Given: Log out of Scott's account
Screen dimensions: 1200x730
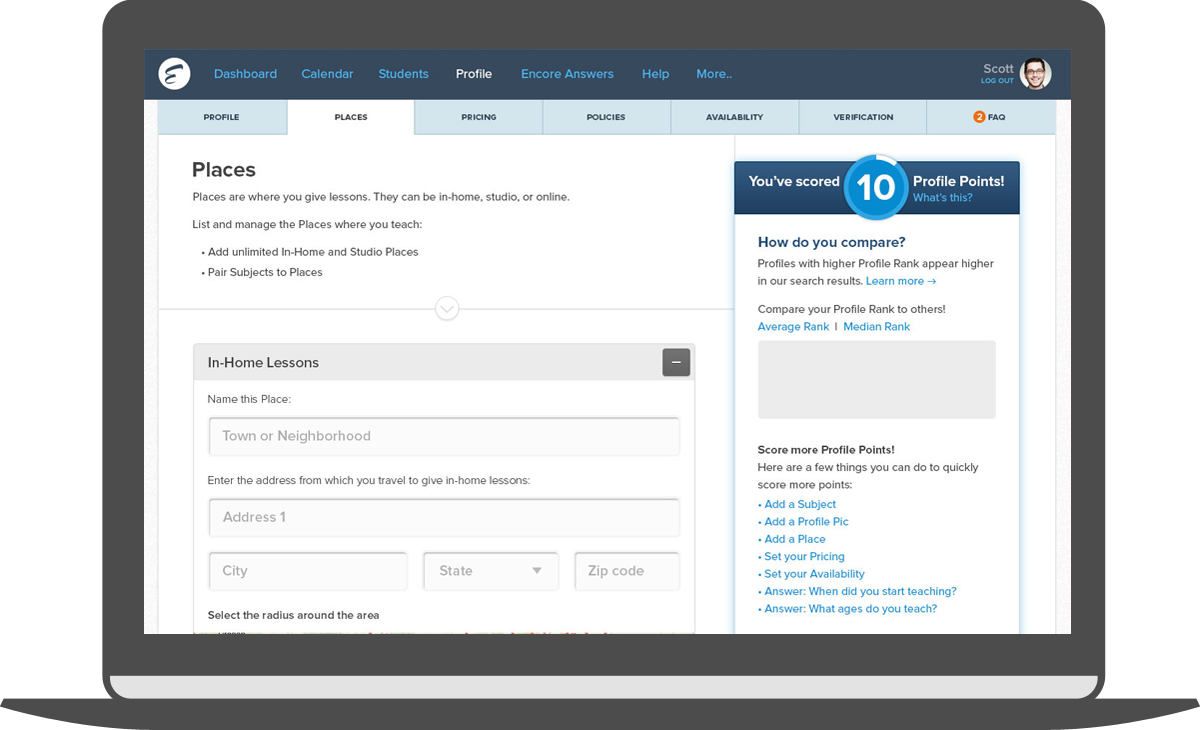Looking at the screenshot, I should [997, 82].
